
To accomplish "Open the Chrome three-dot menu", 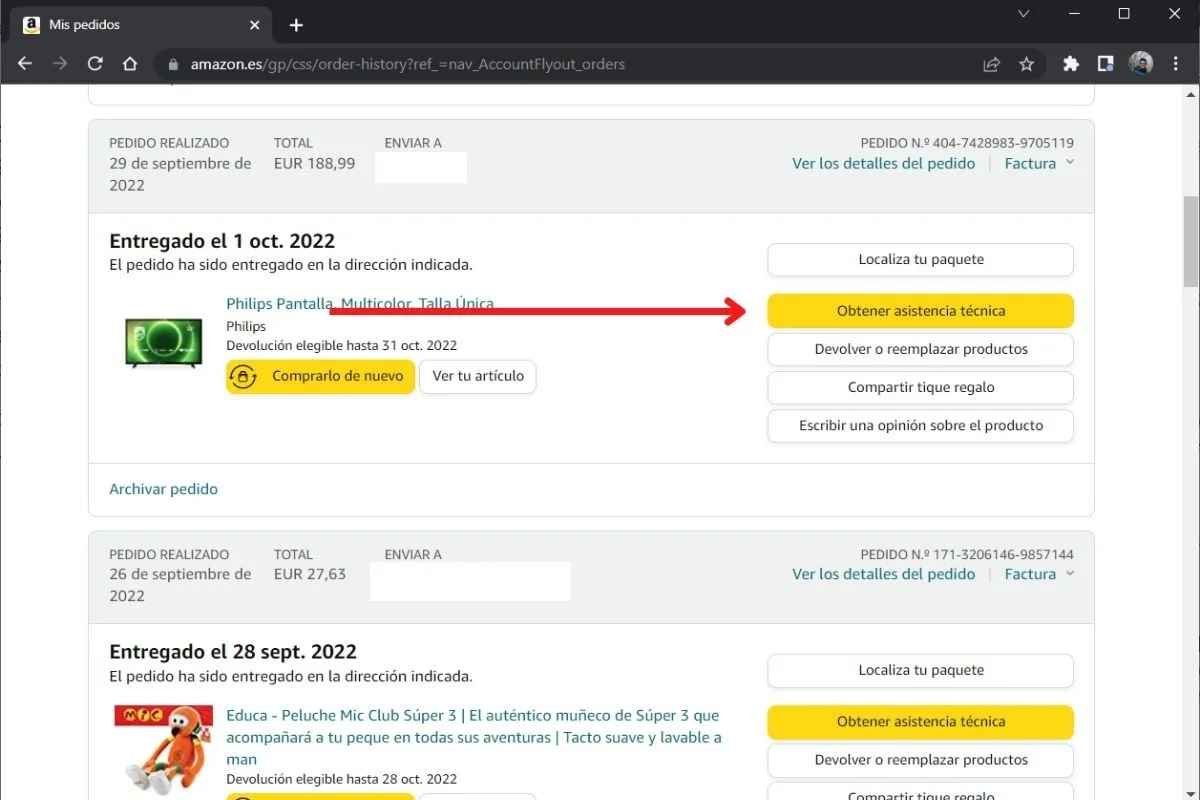I will click(x=1176, y=64).
